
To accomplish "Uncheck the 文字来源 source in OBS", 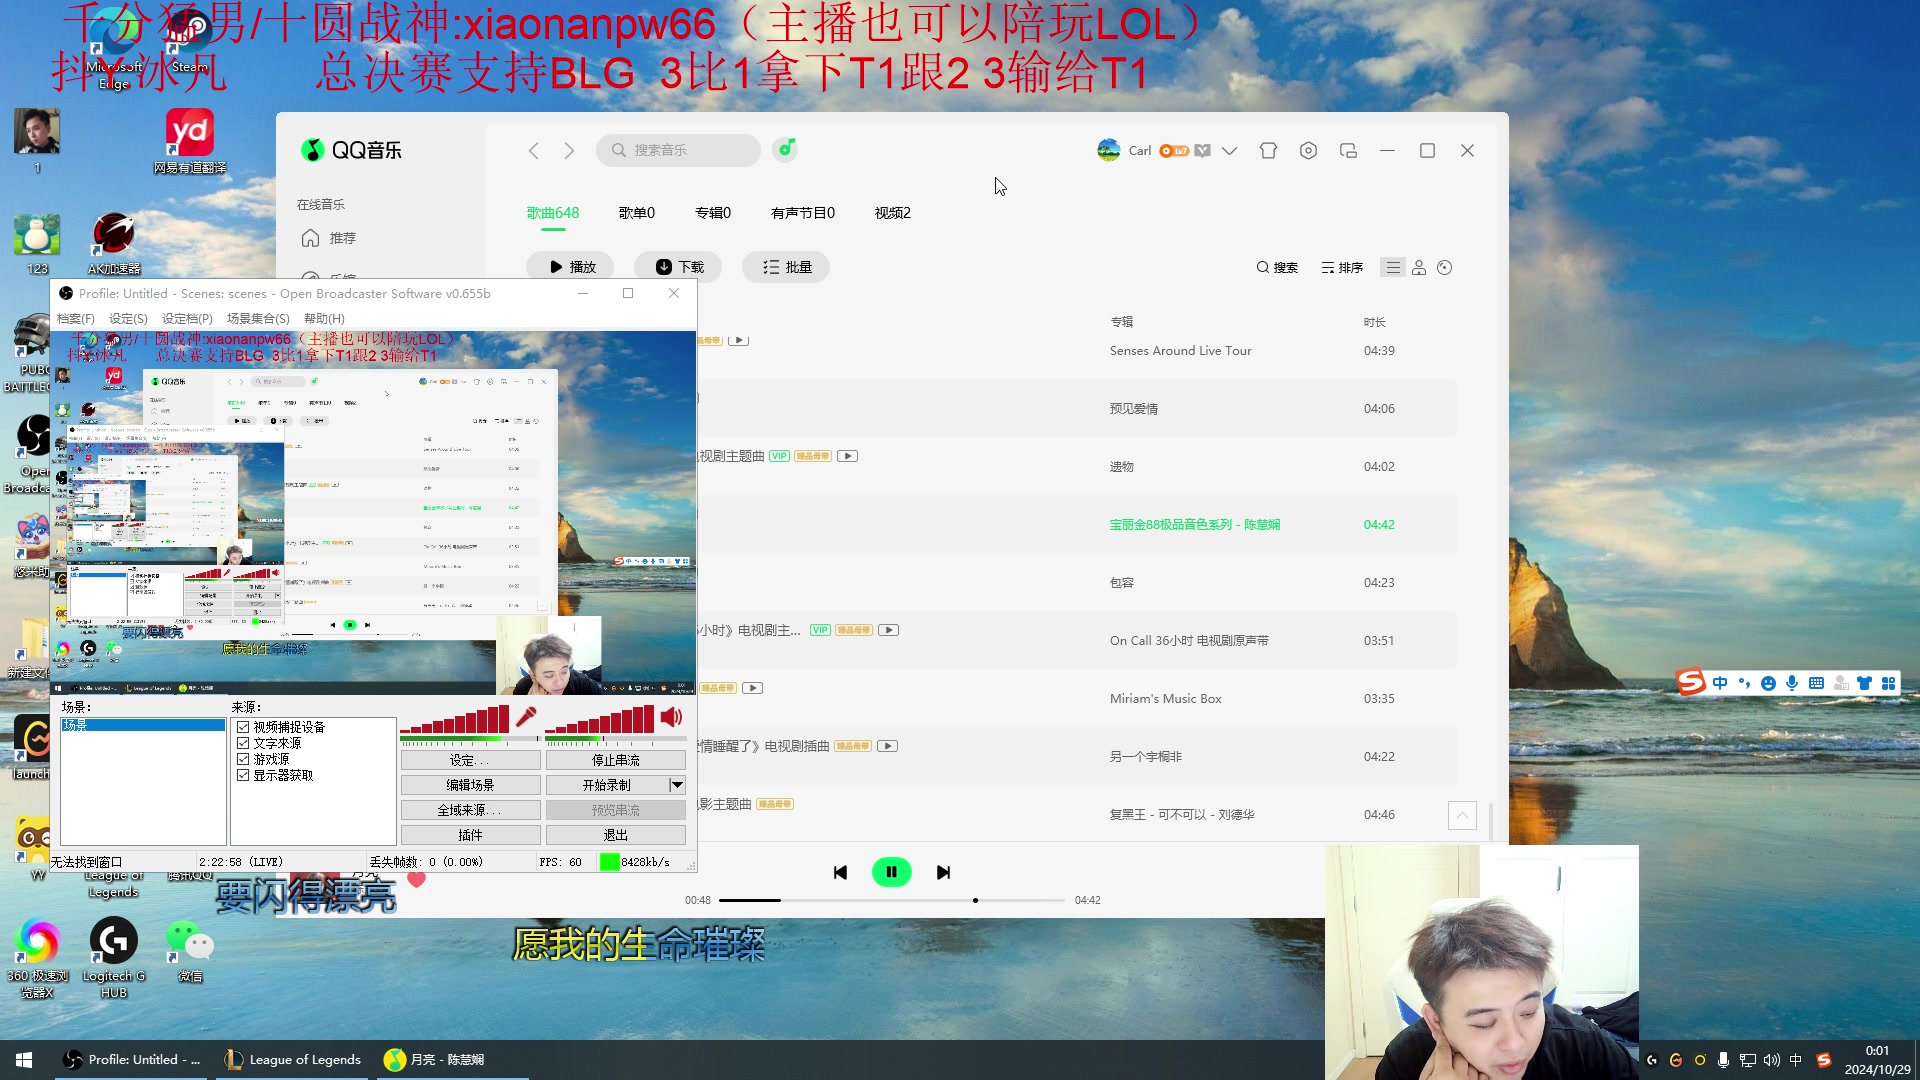I will 243,743.
